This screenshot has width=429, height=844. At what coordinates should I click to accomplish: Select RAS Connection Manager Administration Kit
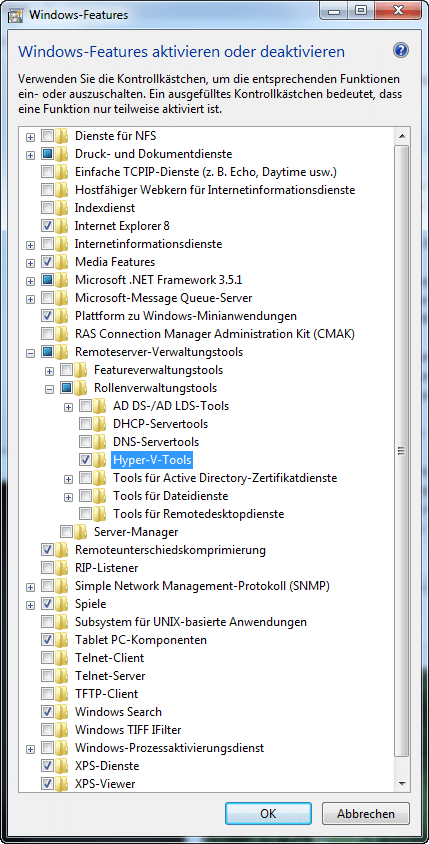[214, 334]
